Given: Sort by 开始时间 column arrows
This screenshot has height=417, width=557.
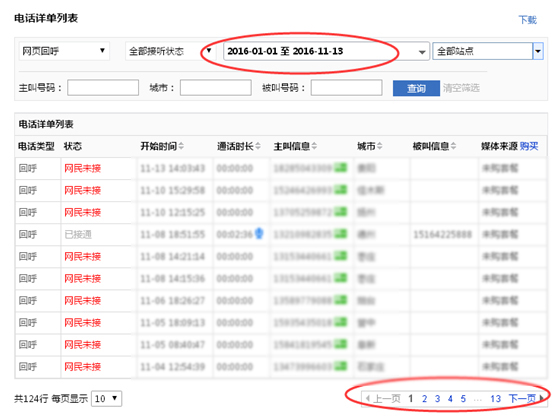Looking at the screenshot, I should pos(181,146).
